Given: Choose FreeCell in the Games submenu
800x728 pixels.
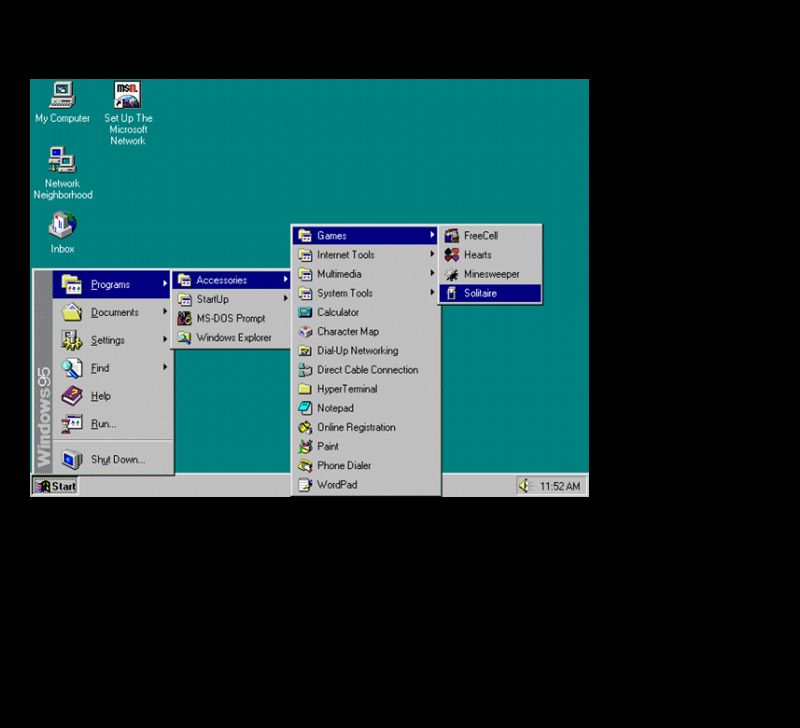Looking at the screenshot, I should (490, 236).
